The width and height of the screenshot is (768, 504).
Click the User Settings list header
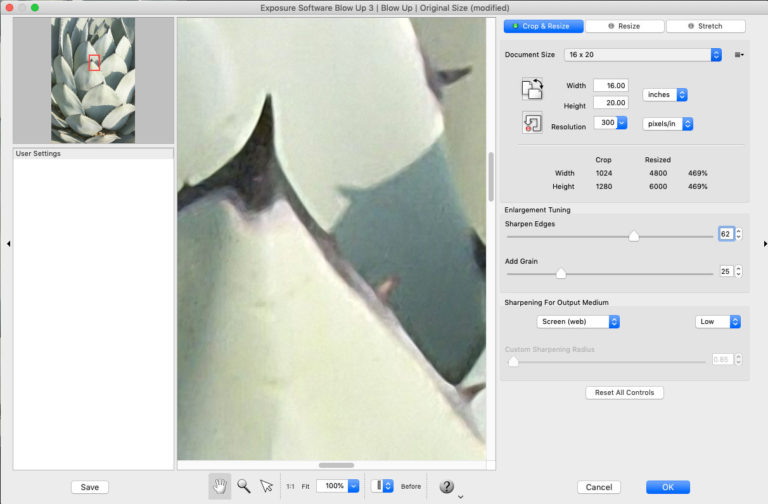click(93, 153)
